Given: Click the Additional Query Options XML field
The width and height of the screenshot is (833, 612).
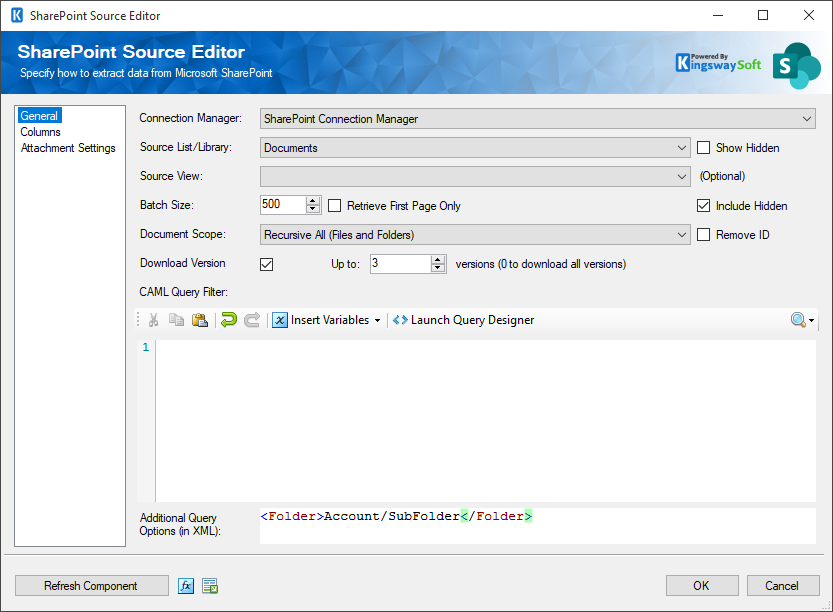Looking at the screenshot, I should pyautogui.click(x=538, y=525).
